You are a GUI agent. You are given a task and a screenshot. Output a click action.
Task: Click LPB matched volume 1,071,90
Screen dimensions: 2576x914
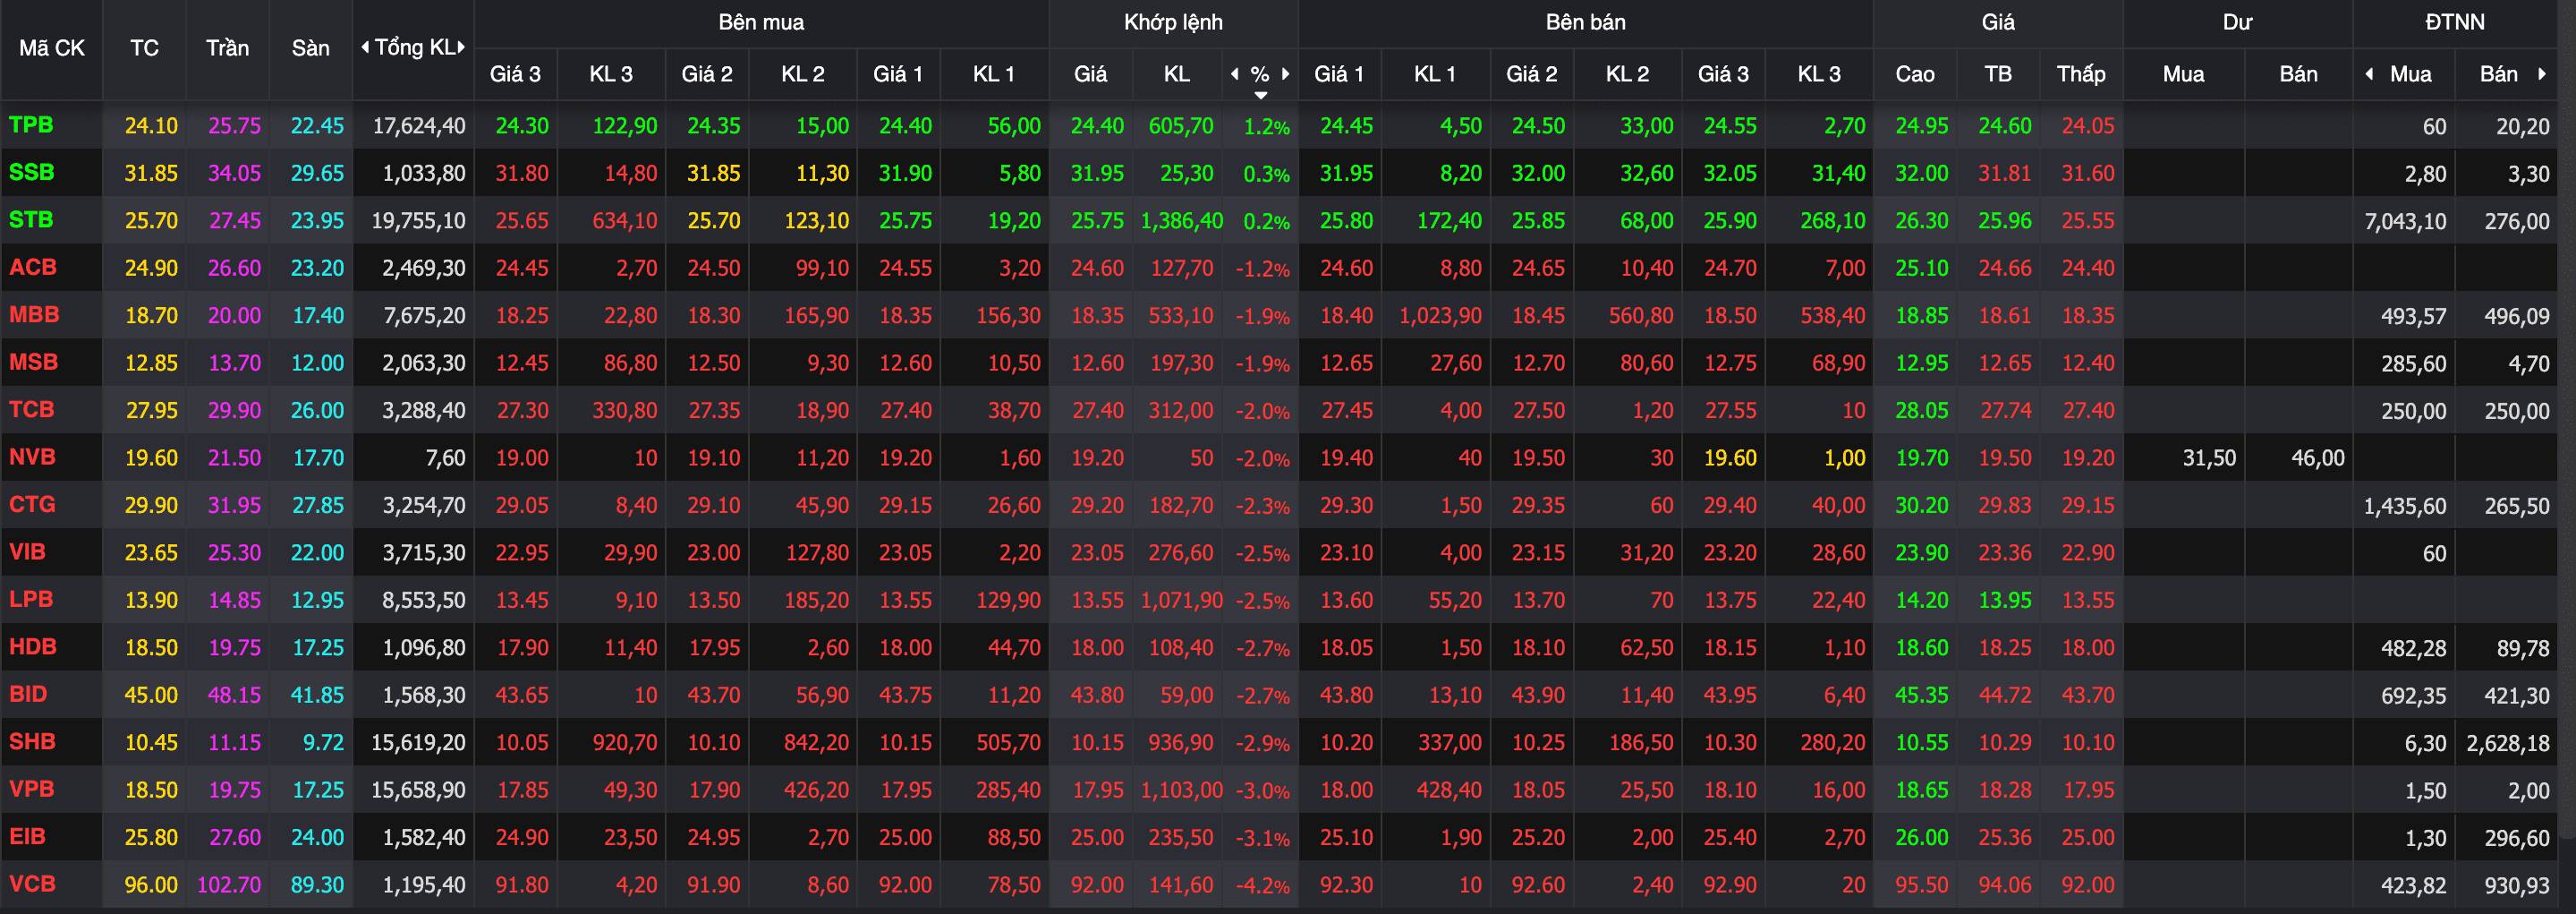click(1182, 601)
